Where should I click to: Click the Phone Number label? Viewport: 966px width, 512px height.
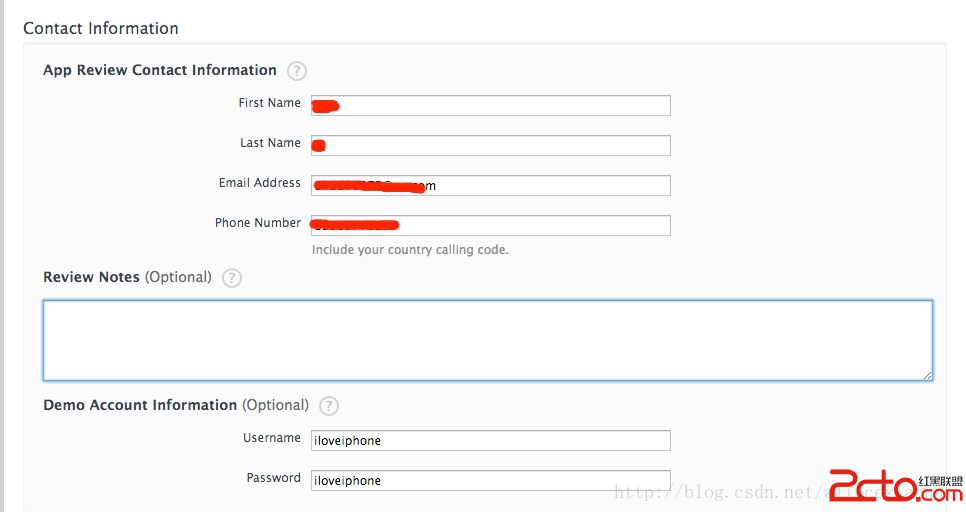(257, 224)
